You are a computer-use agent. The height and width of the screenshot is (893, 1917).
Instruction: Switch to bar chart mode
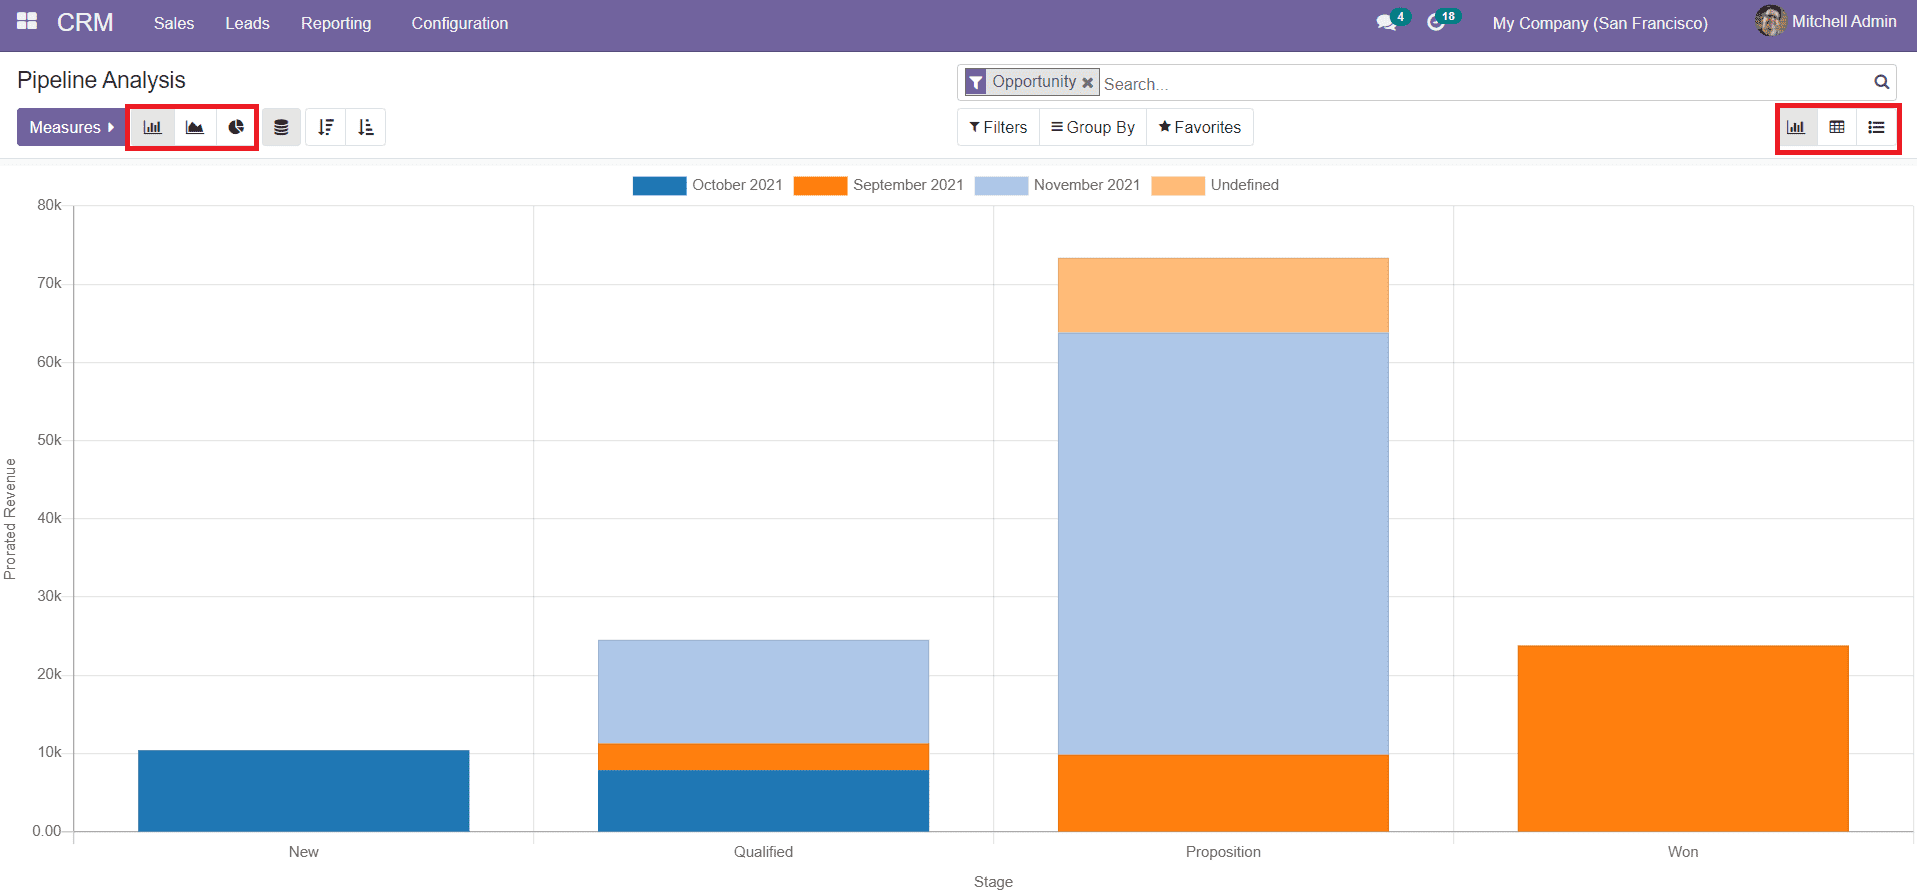152,127
